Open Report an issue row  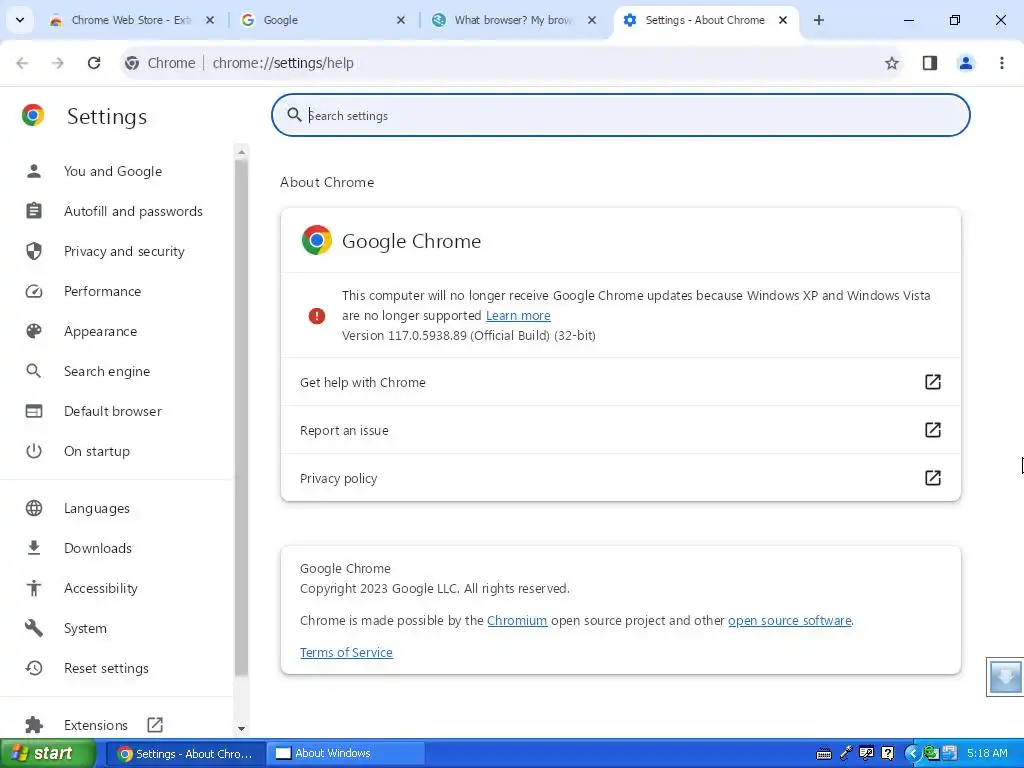pos(620,430)
